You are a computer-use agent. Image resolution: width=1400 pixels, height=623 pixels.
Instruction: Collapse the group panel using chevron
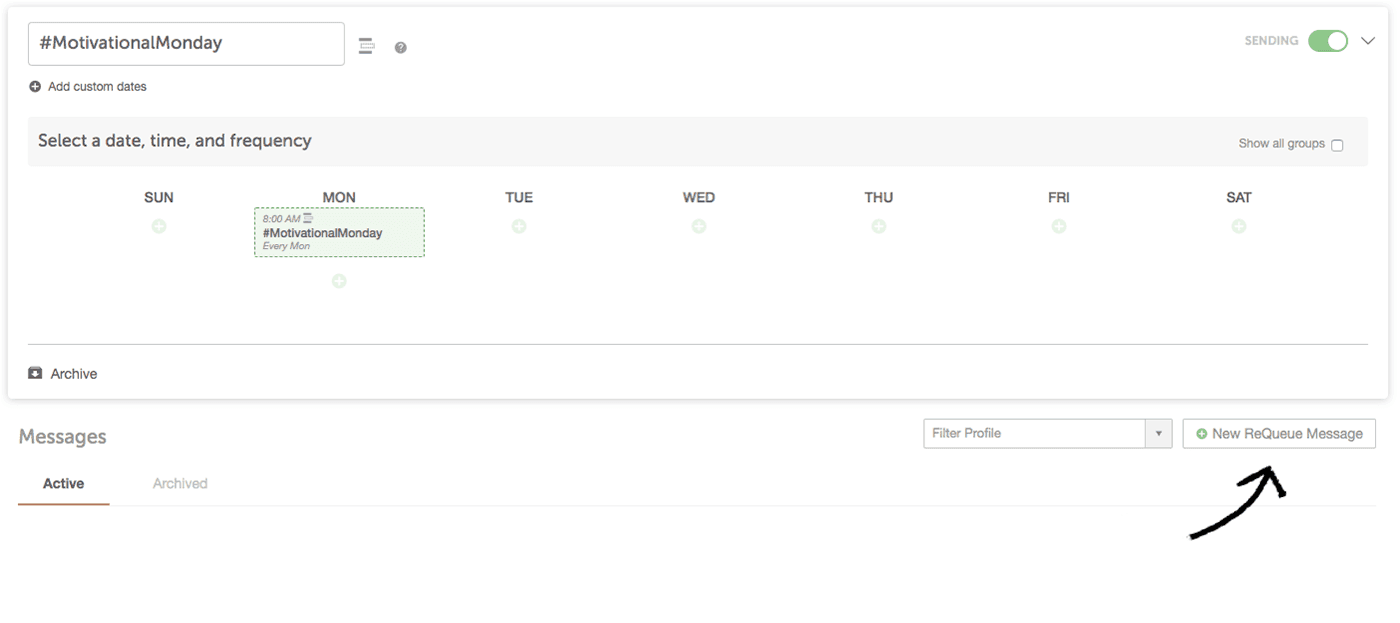pos(1368,41)
